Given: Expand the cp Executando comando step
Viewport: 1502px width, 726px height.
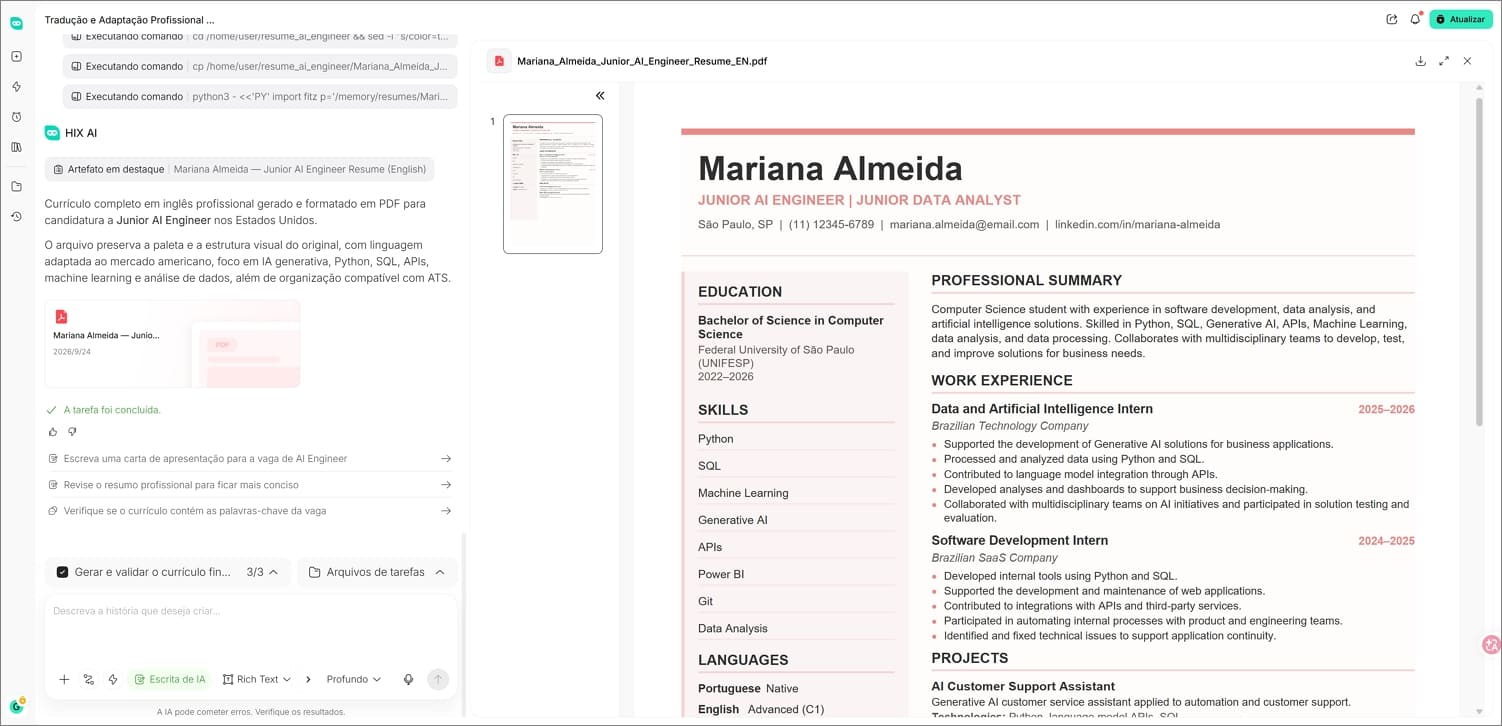Looking at the screenshot, I should [x=260, y=66].
